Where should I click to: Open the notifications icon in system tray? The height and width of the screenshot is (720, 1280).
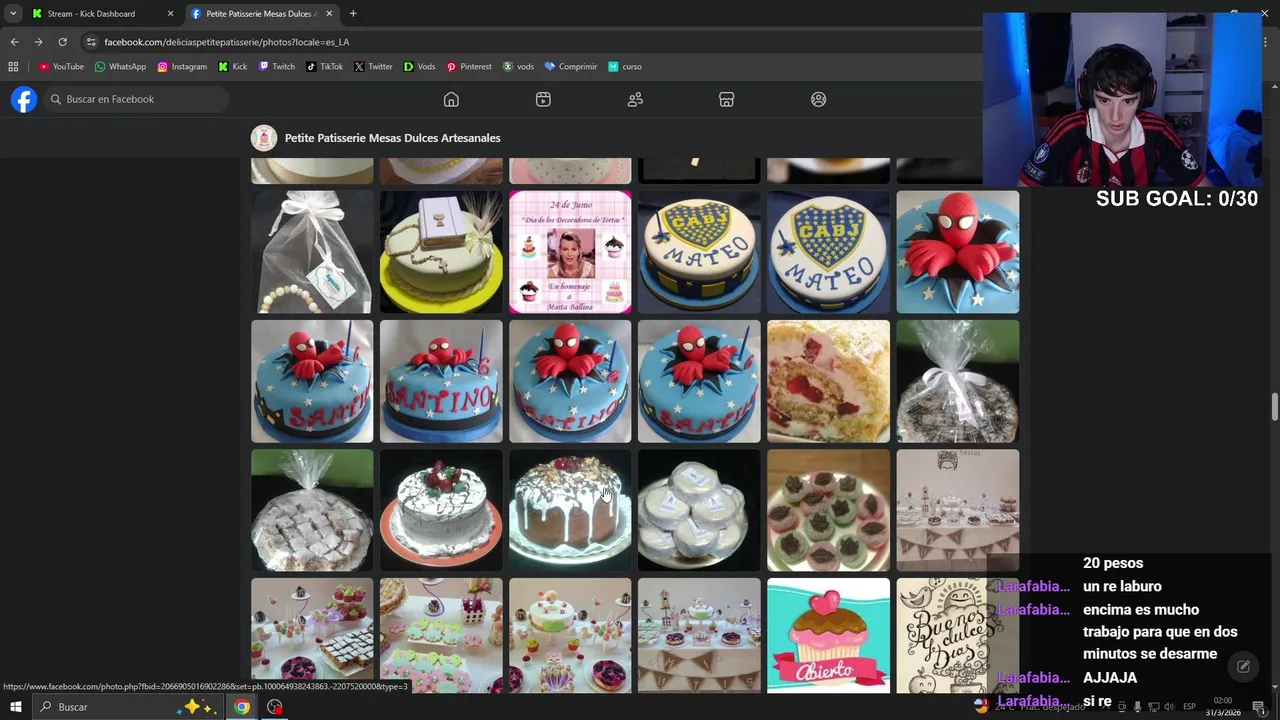pos(1259,707)
